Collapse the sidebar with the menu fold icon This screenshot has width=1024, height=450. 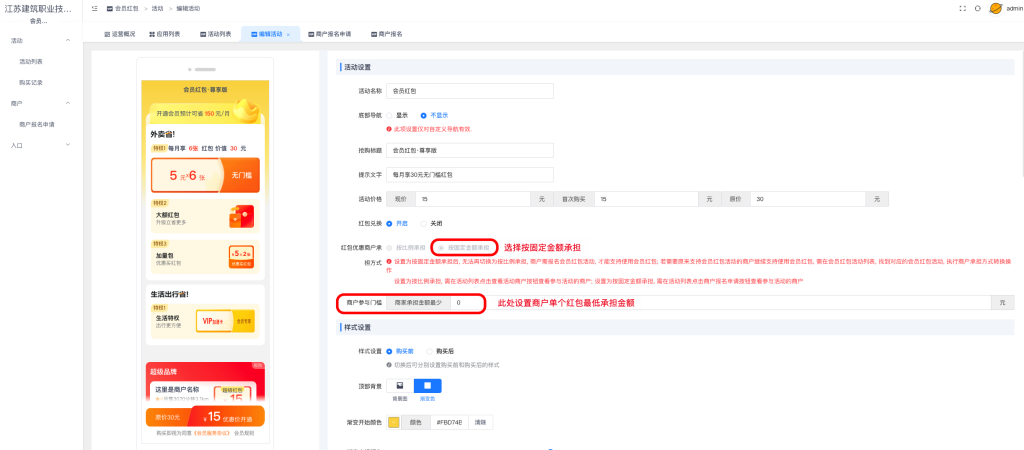click(x=94, y=8)
